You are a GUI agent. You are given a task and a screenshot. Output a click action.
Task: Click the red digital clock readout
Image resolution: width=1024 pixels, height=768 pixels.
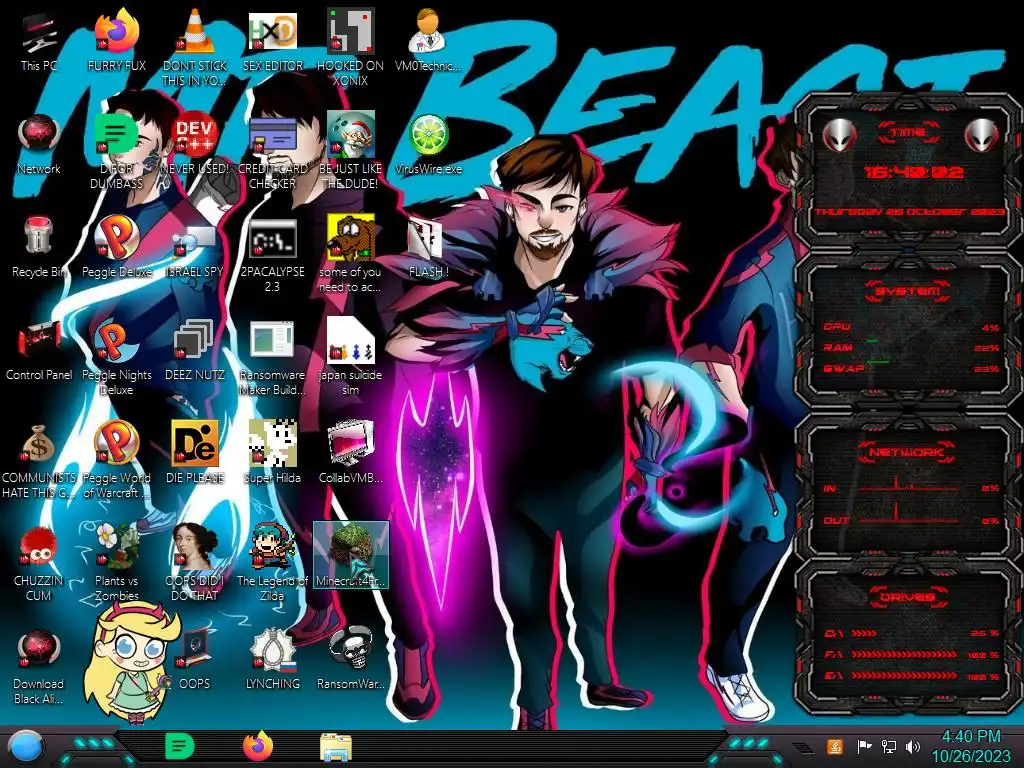913,172
